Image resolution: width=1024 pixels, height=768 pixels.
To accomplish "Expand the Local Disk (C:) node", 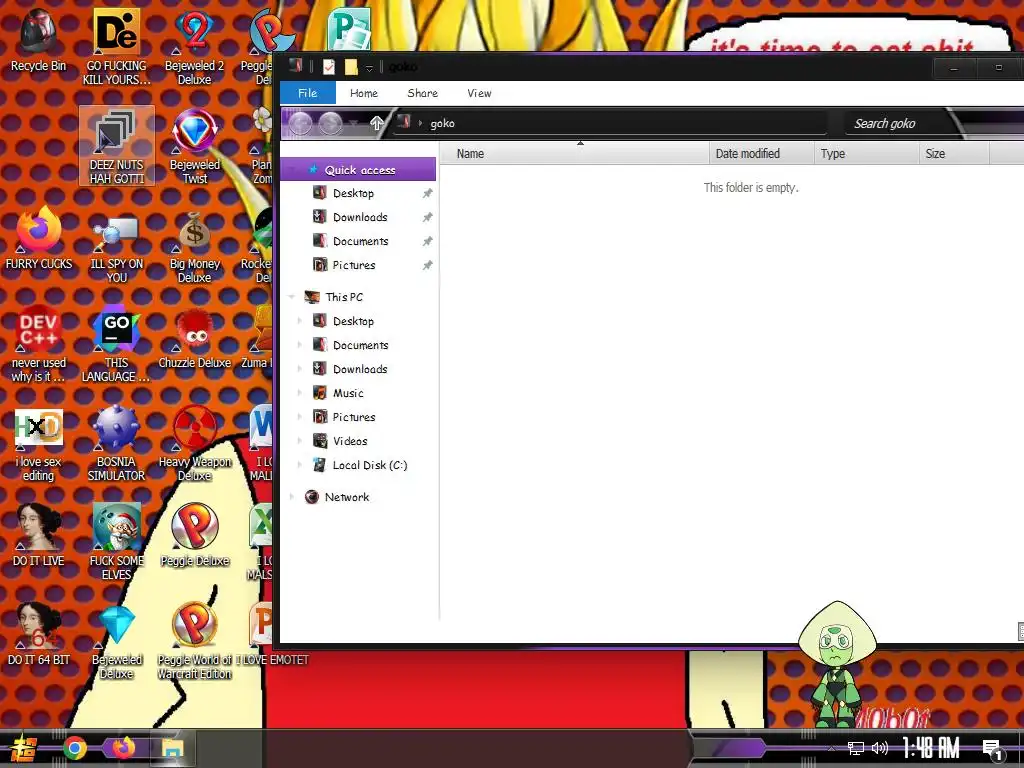I will click(x=300, y=465).
